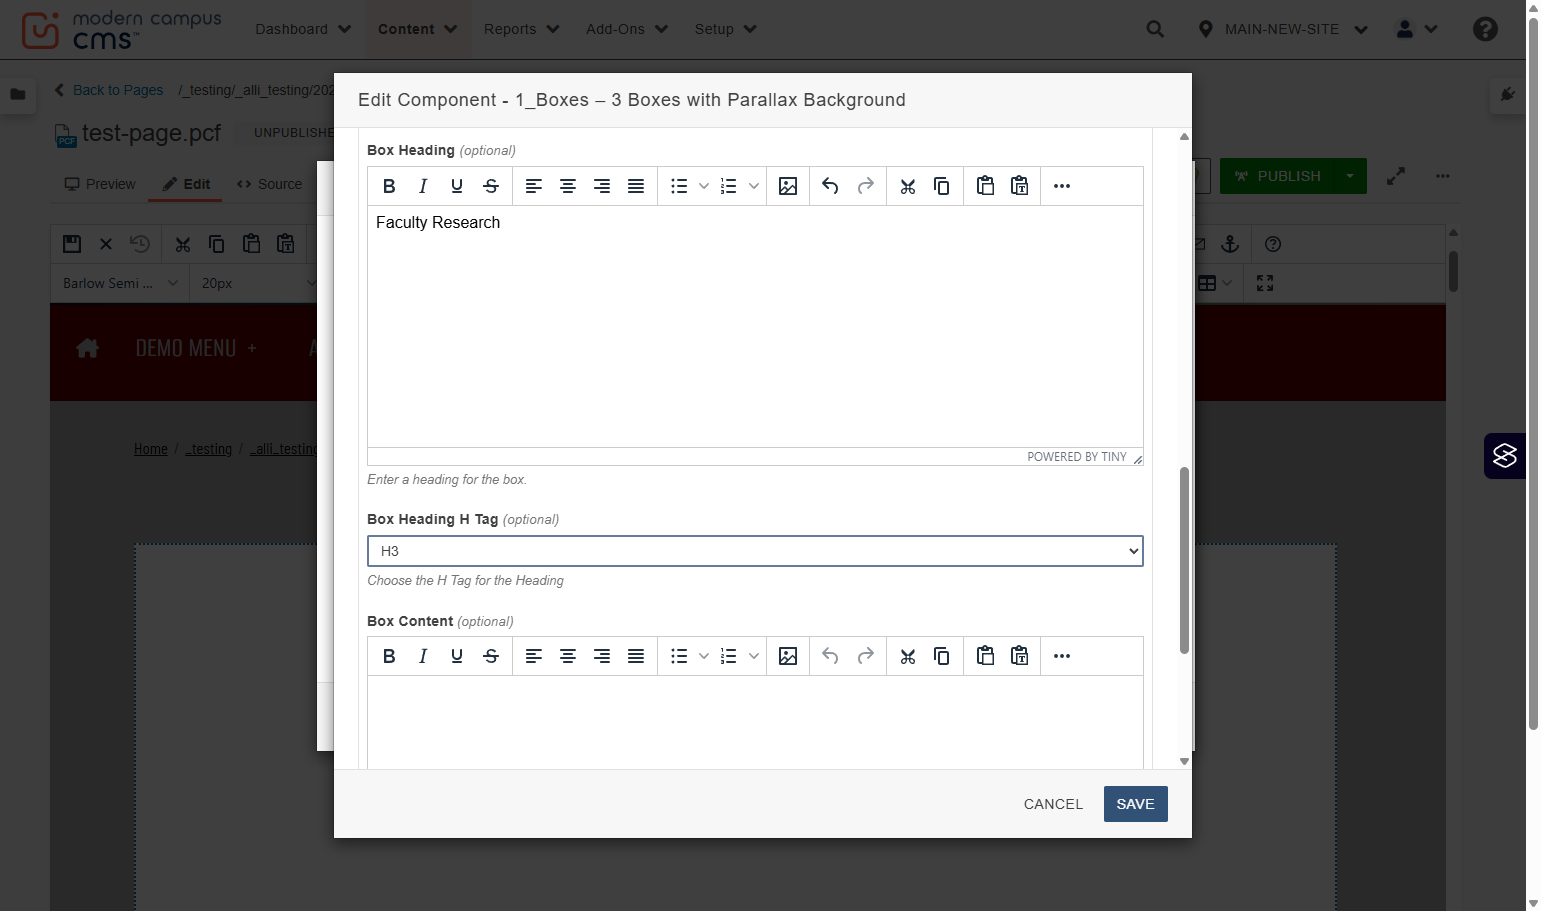The height and width of the screenshot is (911, 1541).
Task: Cut selection in Box Heading editor
Action: [908, 186]
